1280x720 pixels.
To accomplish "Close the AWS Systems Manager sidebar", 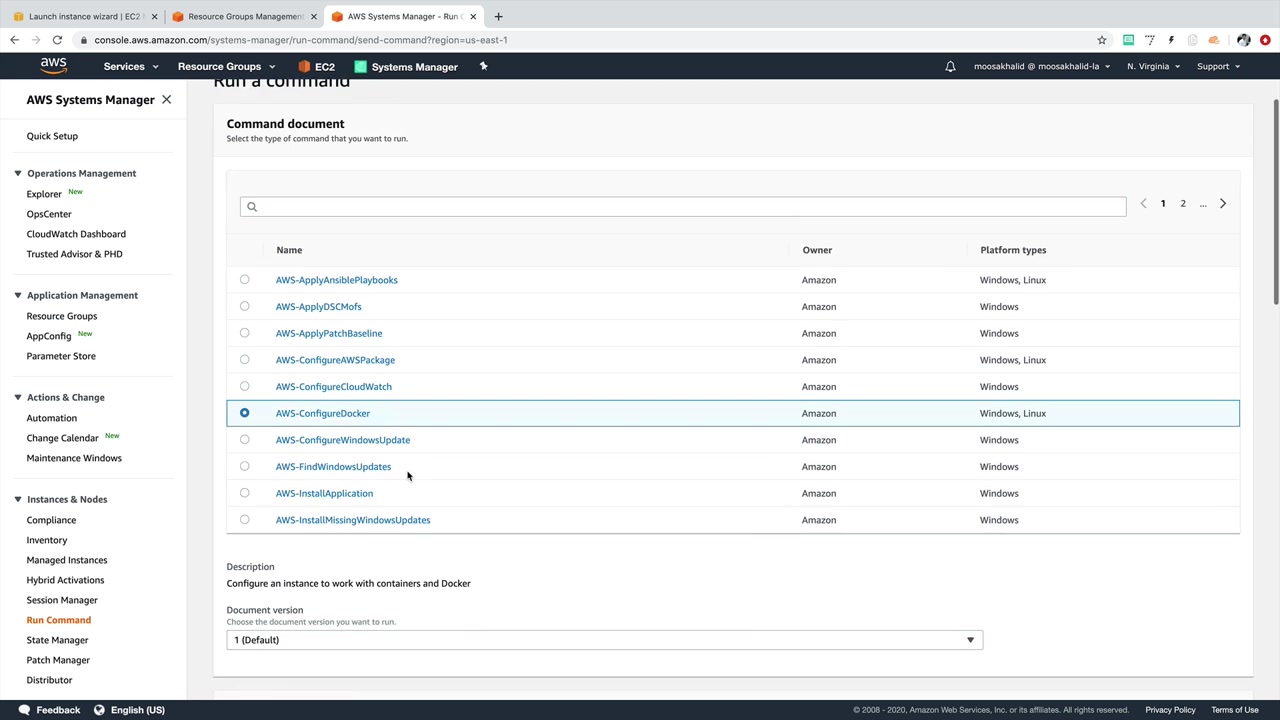I will [x=166, y=100].
